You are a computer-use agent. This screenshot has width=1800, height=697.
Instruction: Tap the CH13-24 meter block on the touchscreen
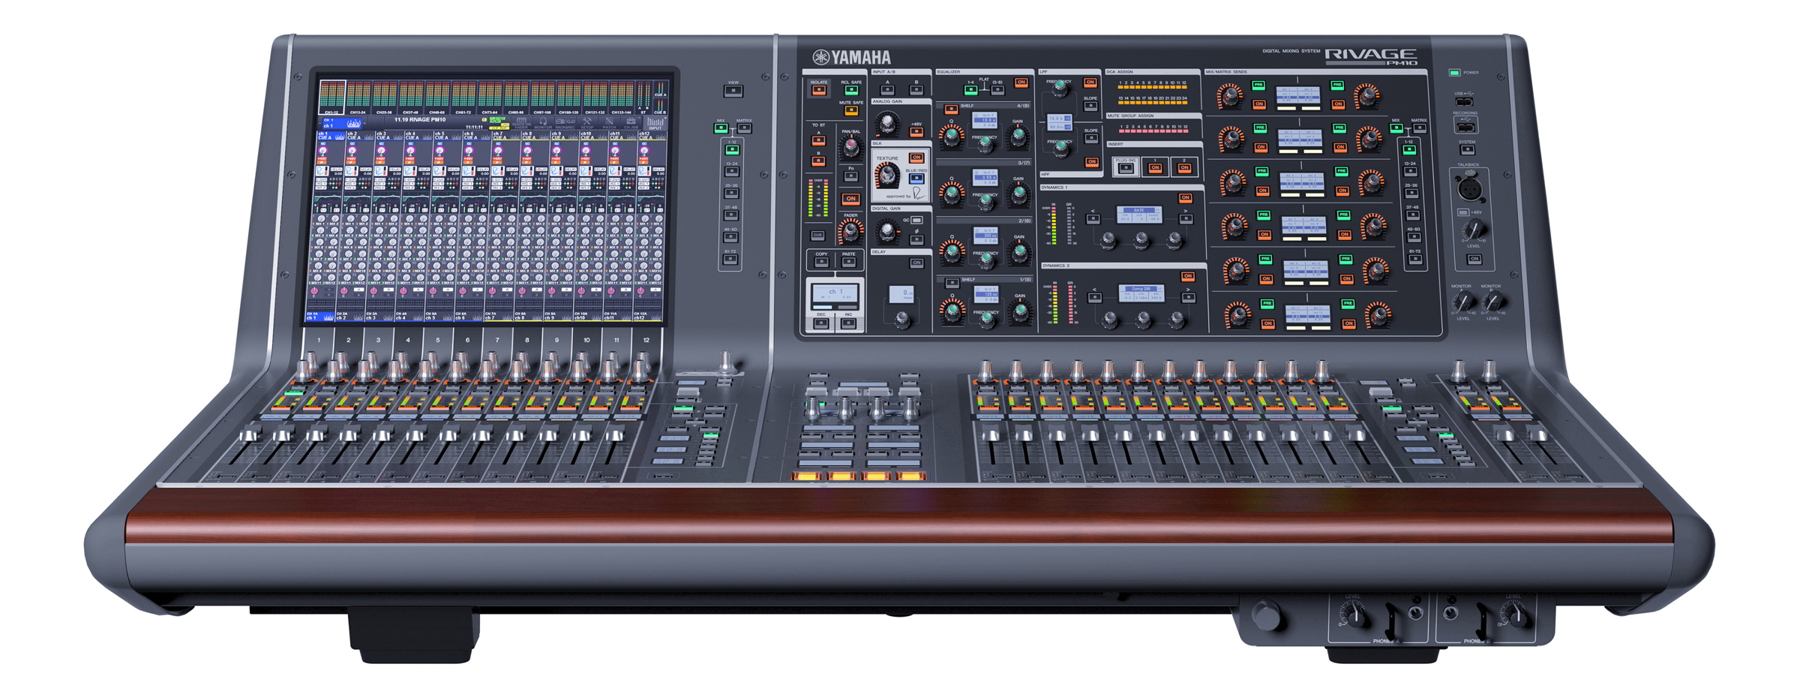[x=358, y=98]
